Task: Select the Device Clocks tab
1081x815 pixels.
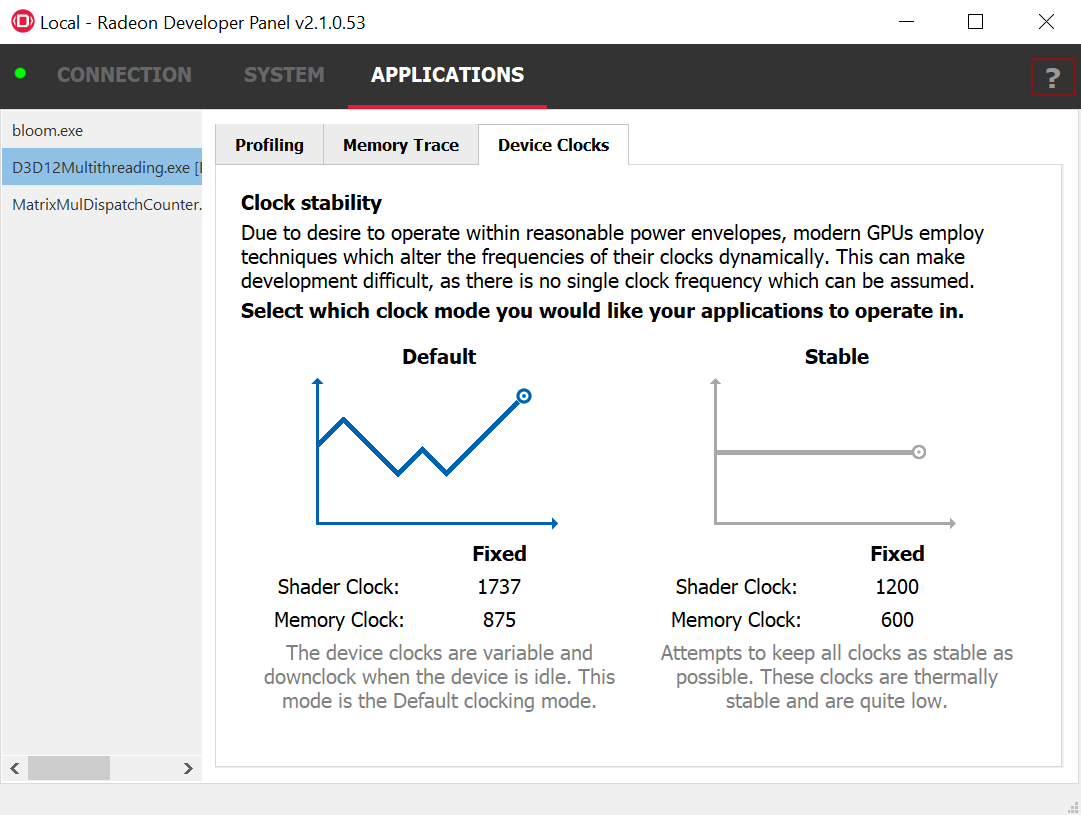Action: [553, 145]
